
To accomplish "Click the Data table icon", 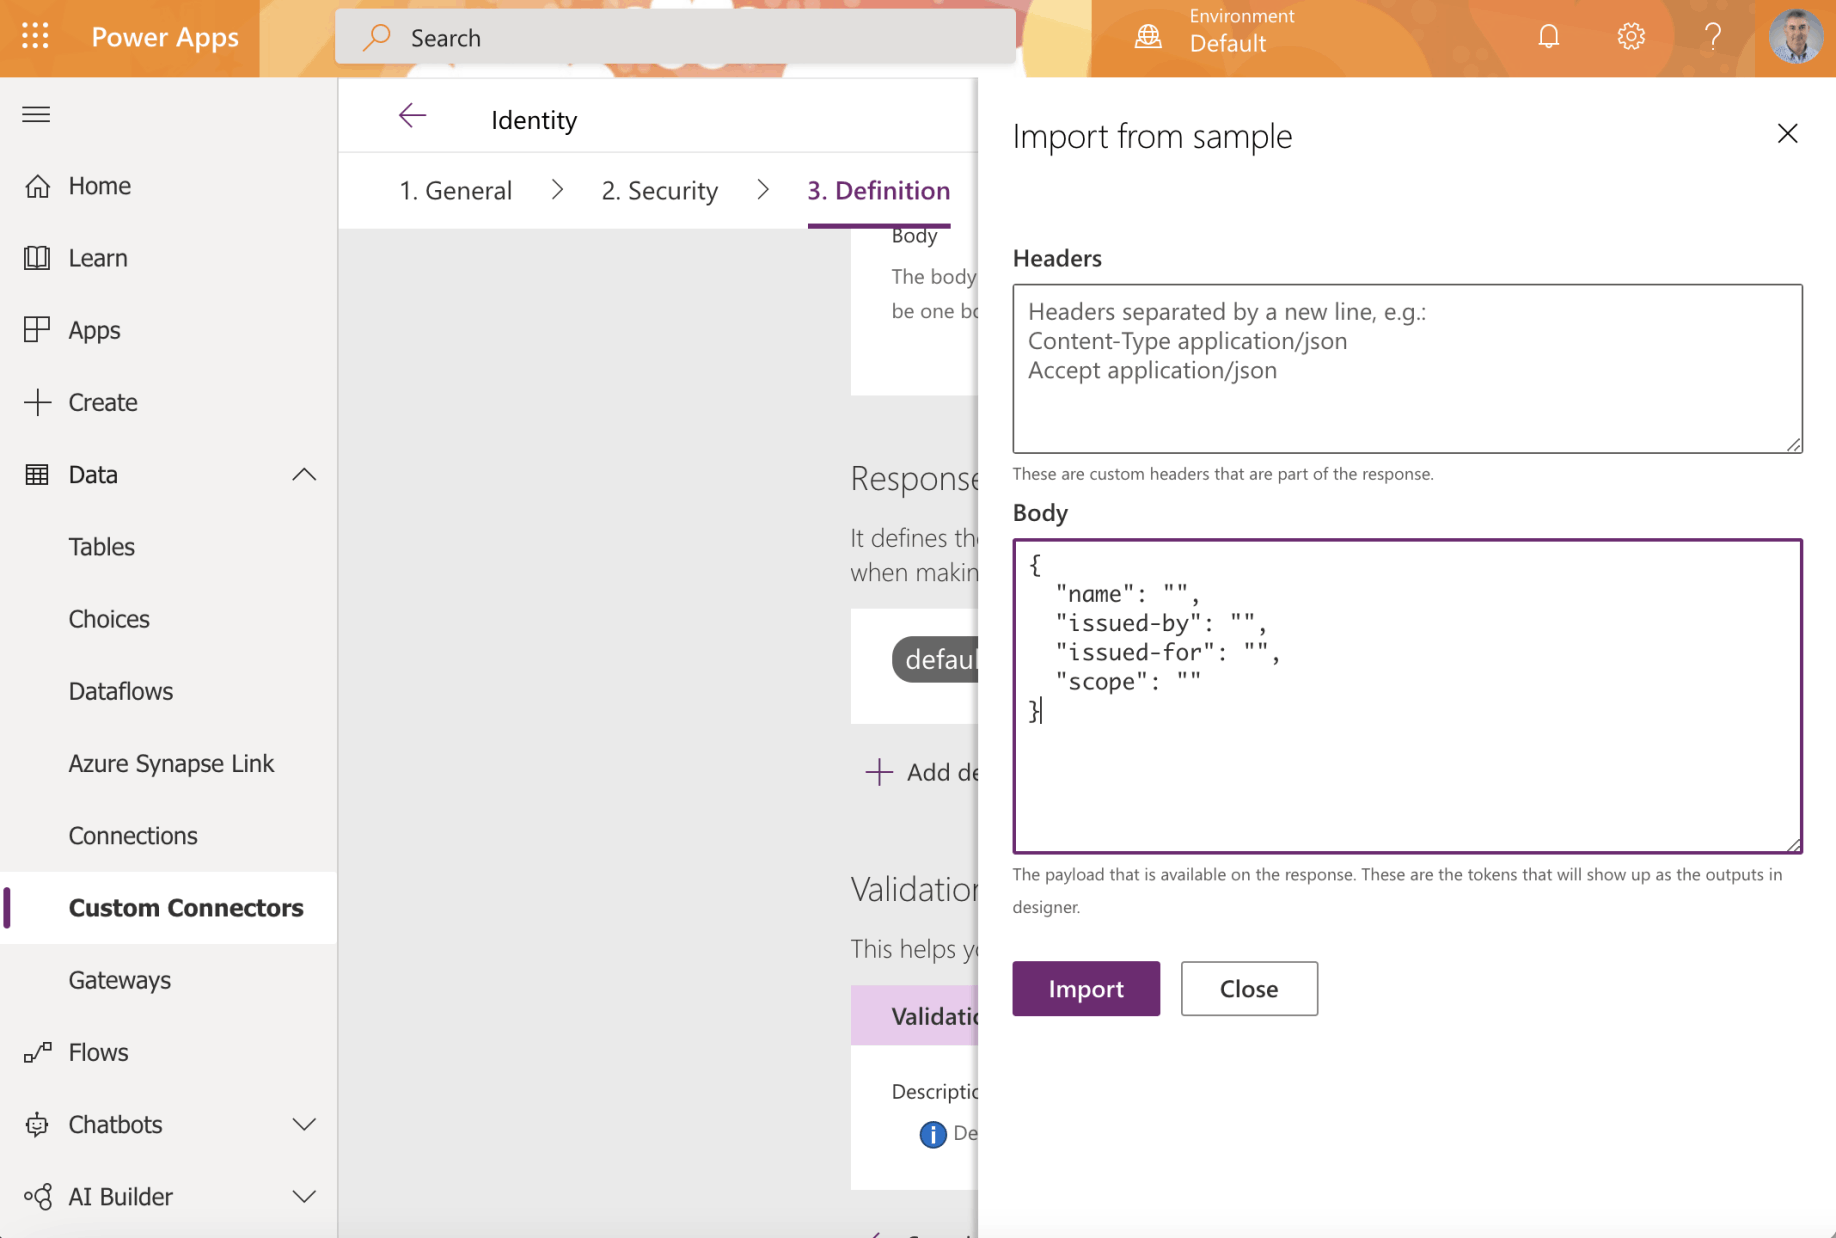I will point(37,474).
